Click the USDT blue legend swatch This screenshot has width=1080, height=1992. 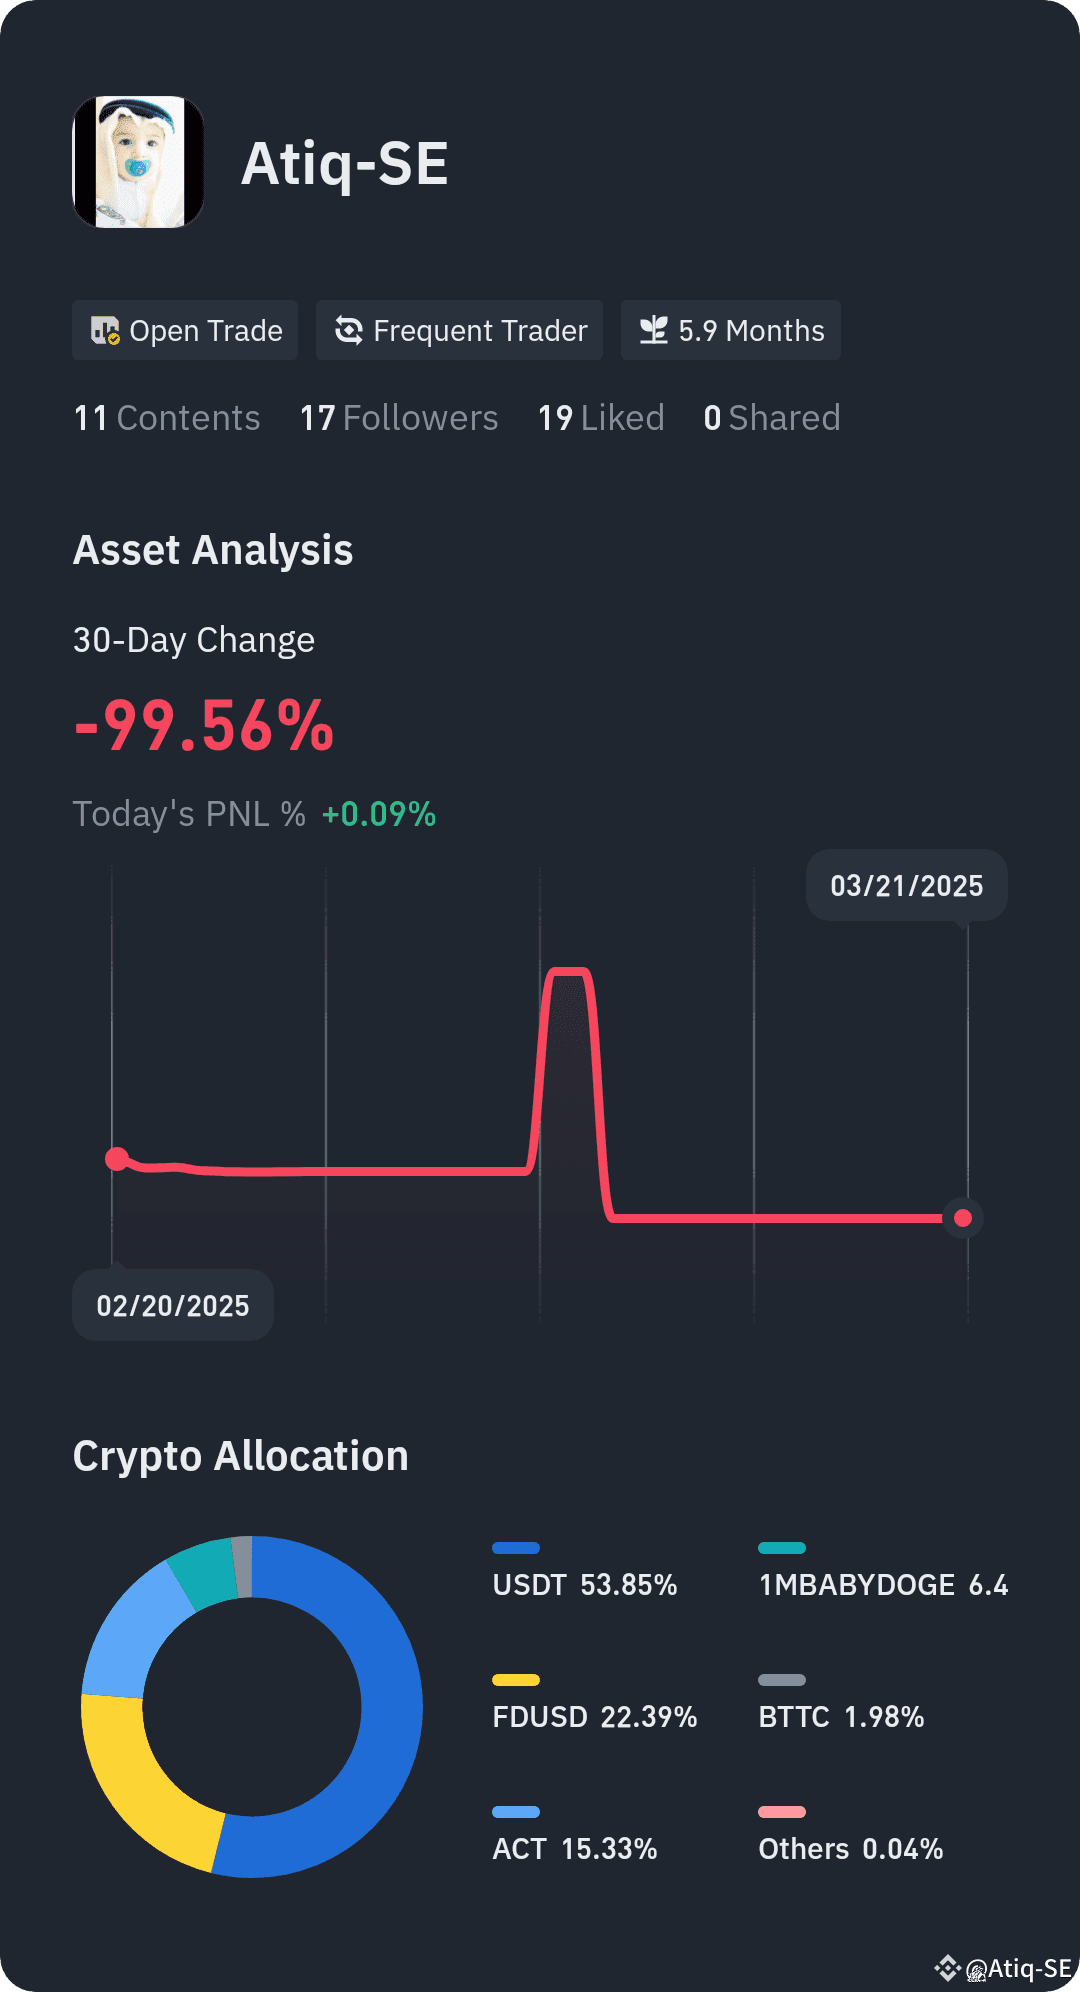click(x=516, y=1548)
